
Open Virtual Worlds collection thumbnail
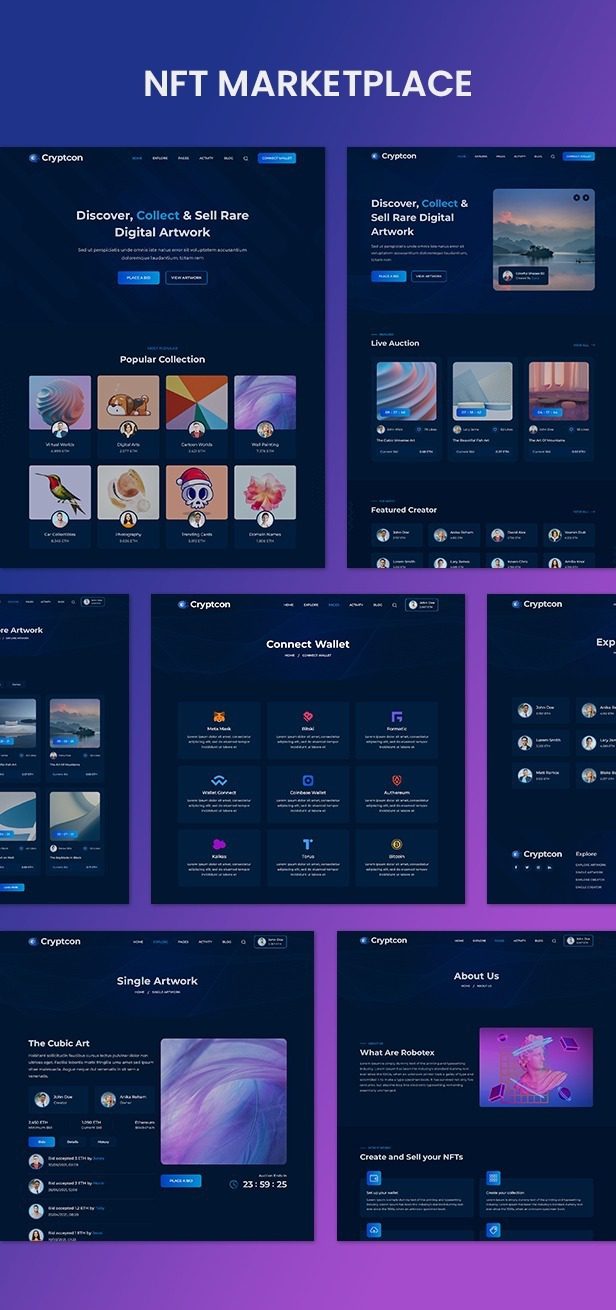(60, 402)
